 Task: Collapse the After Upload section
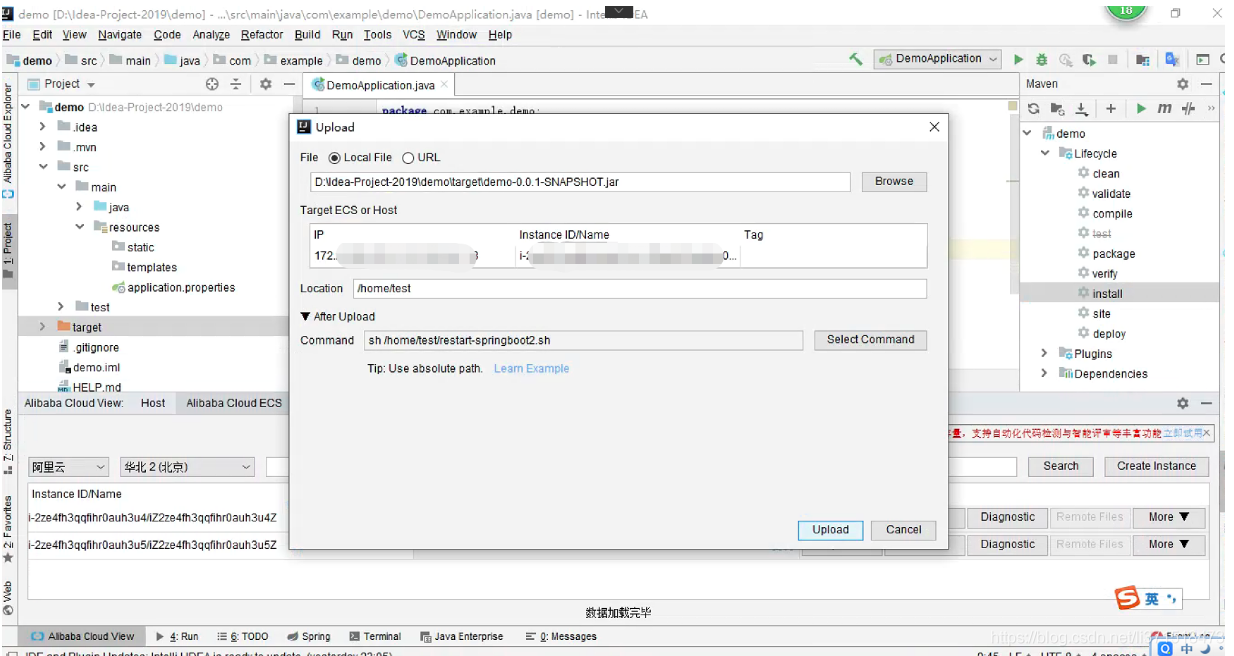coord(306,316)
